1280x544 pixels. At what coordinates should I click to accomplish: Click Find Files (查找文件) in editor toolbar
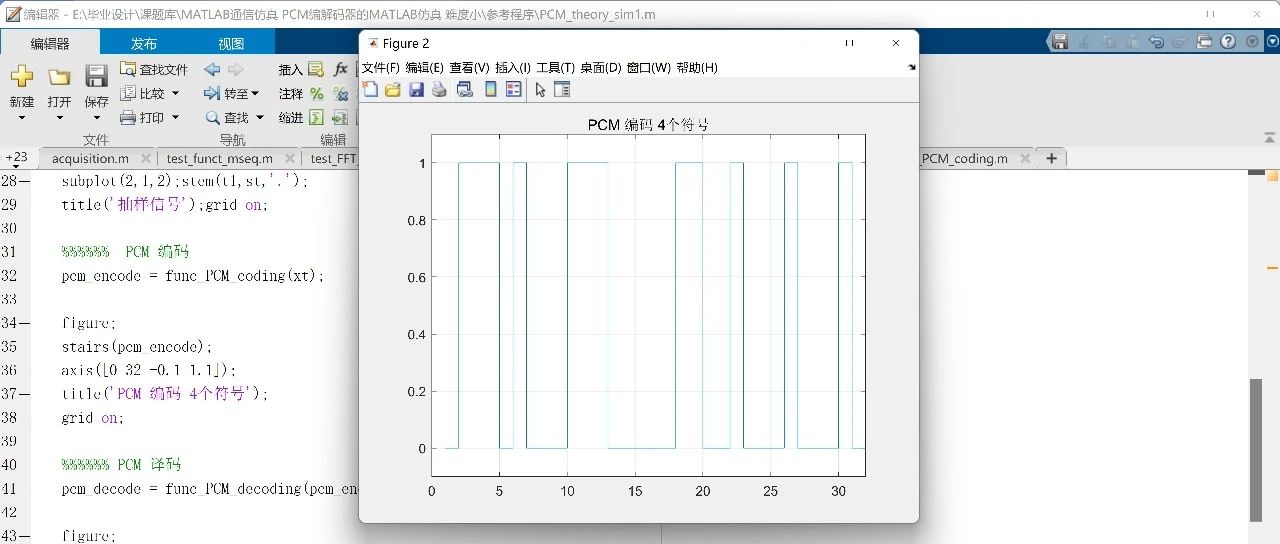153,69
